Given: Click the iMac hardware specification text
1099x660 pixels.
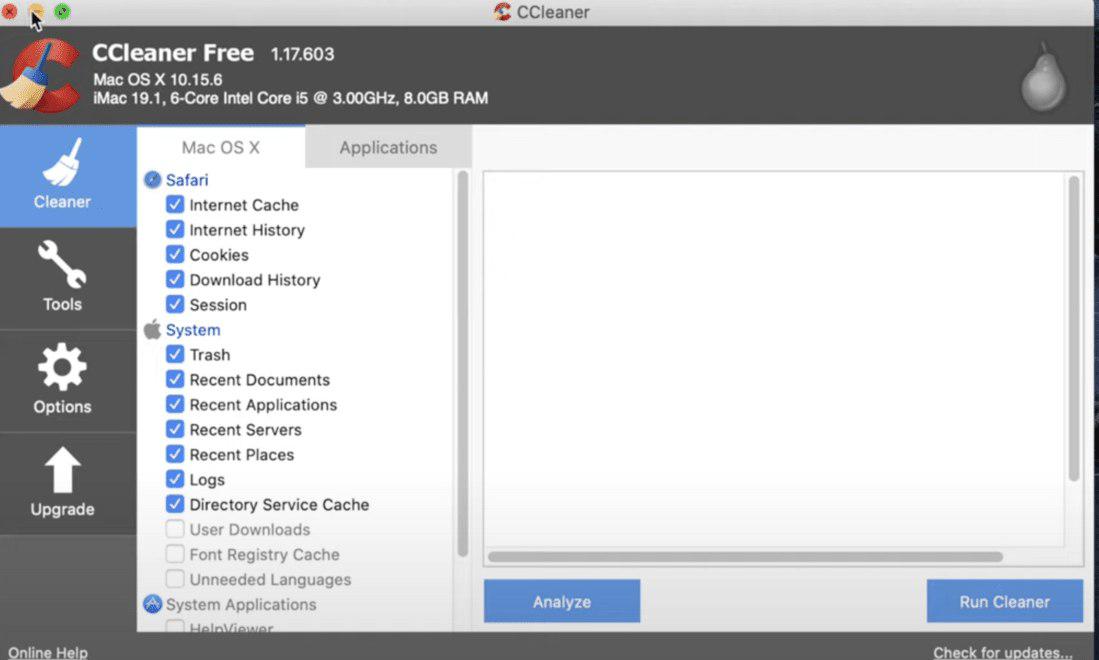Looking at the screenshot, I should coord(291,98).
